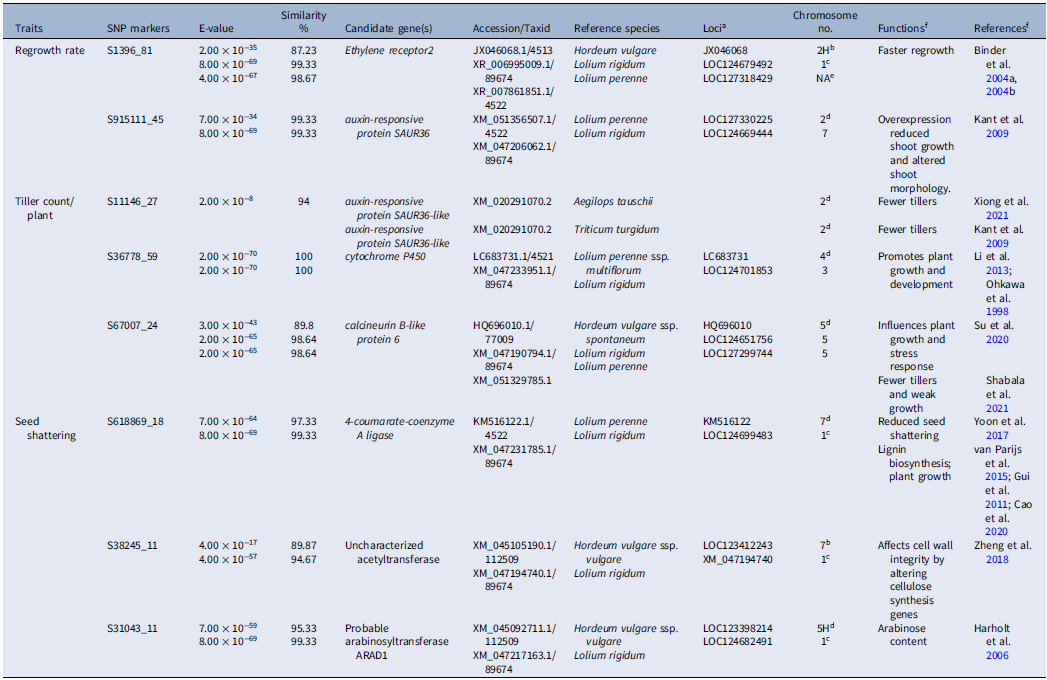Click locus LOC124669444

[x=738, y=134]
